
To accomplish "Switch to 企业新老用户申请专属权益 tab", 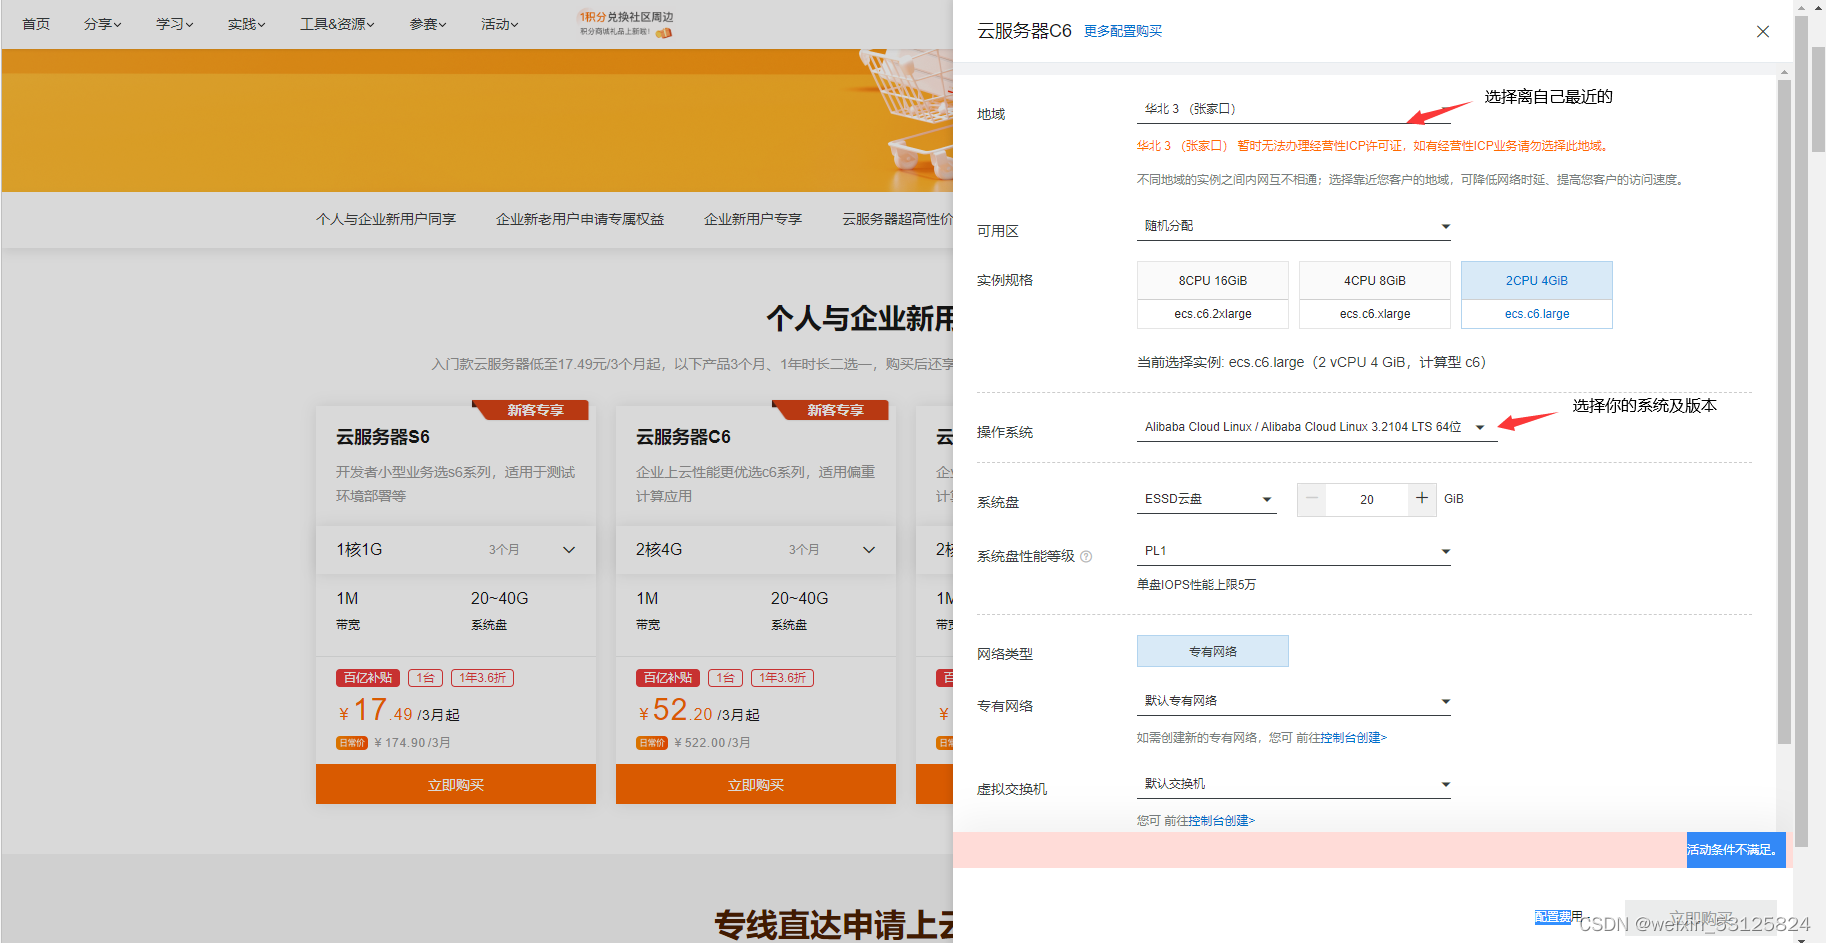I will click(580, 219).
